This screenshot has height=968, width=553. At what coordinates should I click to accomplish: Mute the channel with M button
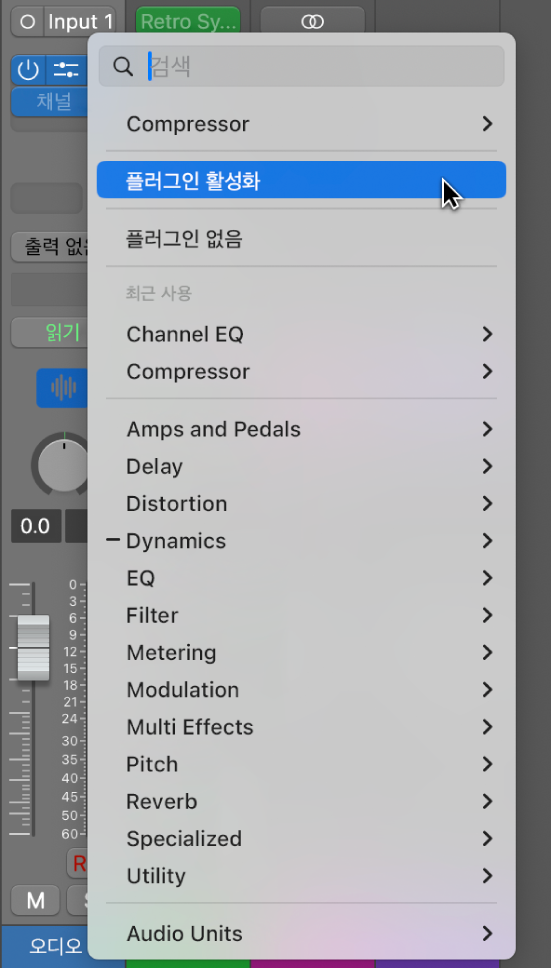pyautogui.click(x=35, y=901)
